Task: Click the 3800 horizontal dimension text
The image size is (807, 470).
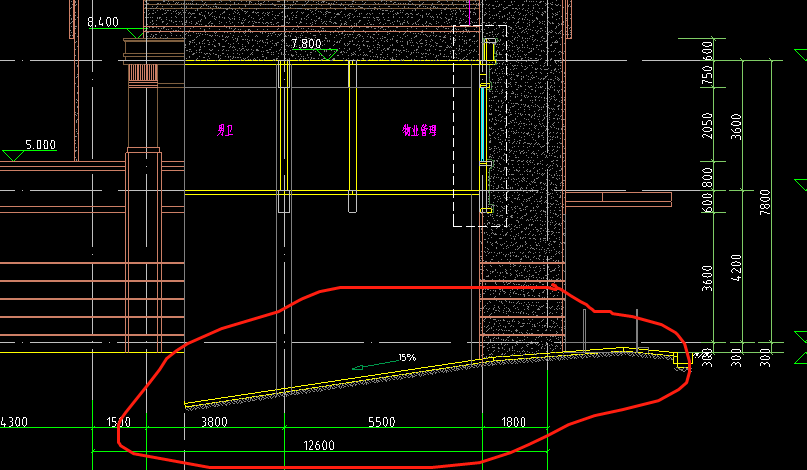Action: (x=214, y=423)
